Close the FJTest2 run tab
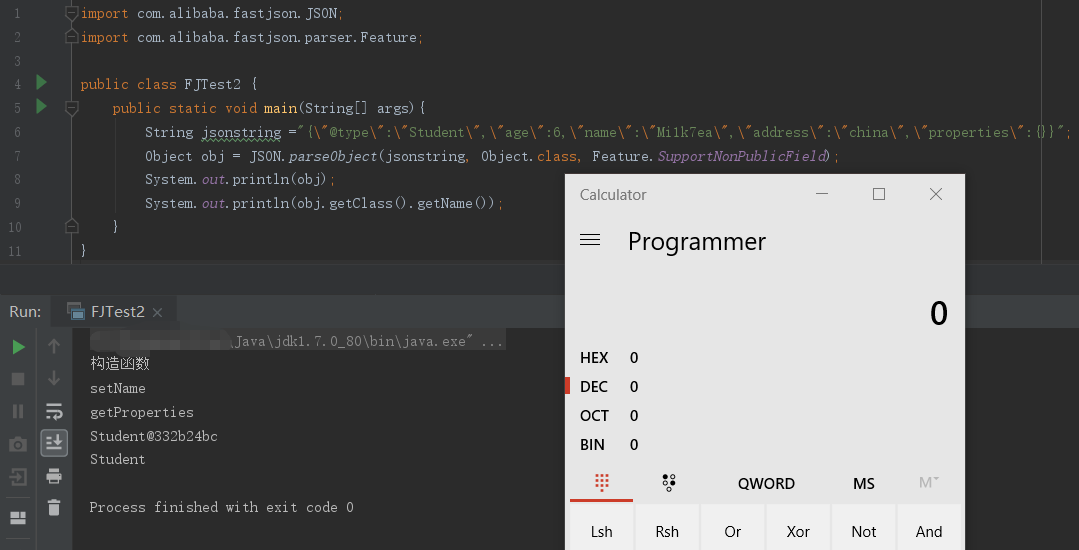1079x550 pixels. tap(158, 311)
